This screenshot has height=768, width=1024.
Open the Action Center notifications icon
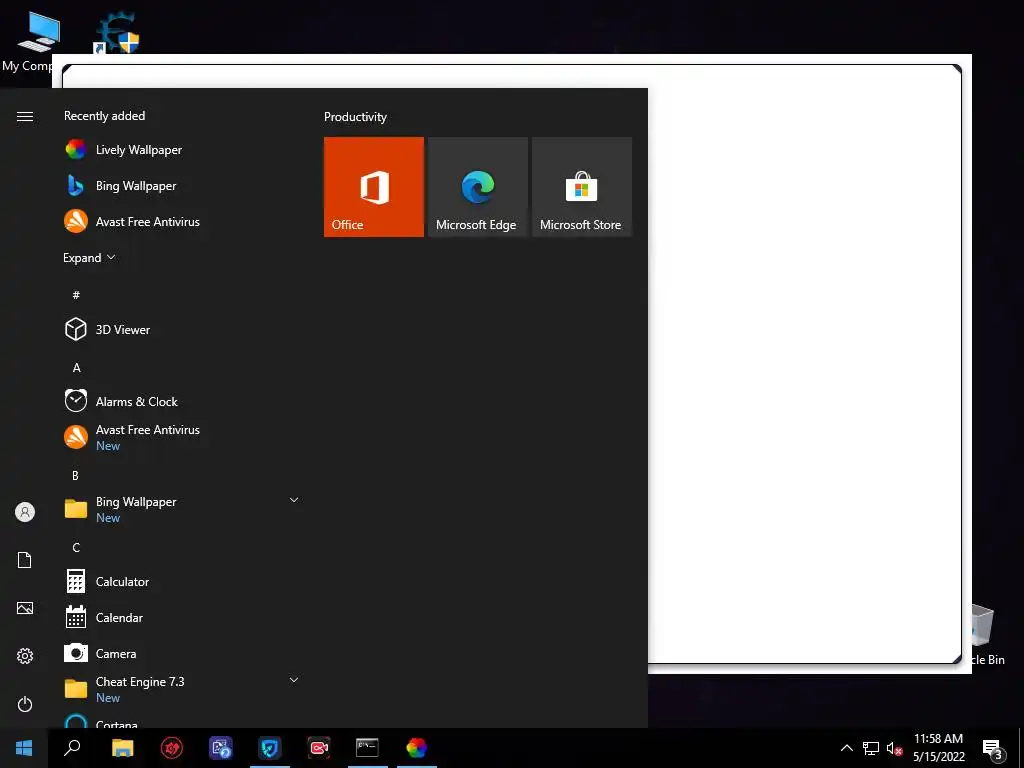(993, 748)
